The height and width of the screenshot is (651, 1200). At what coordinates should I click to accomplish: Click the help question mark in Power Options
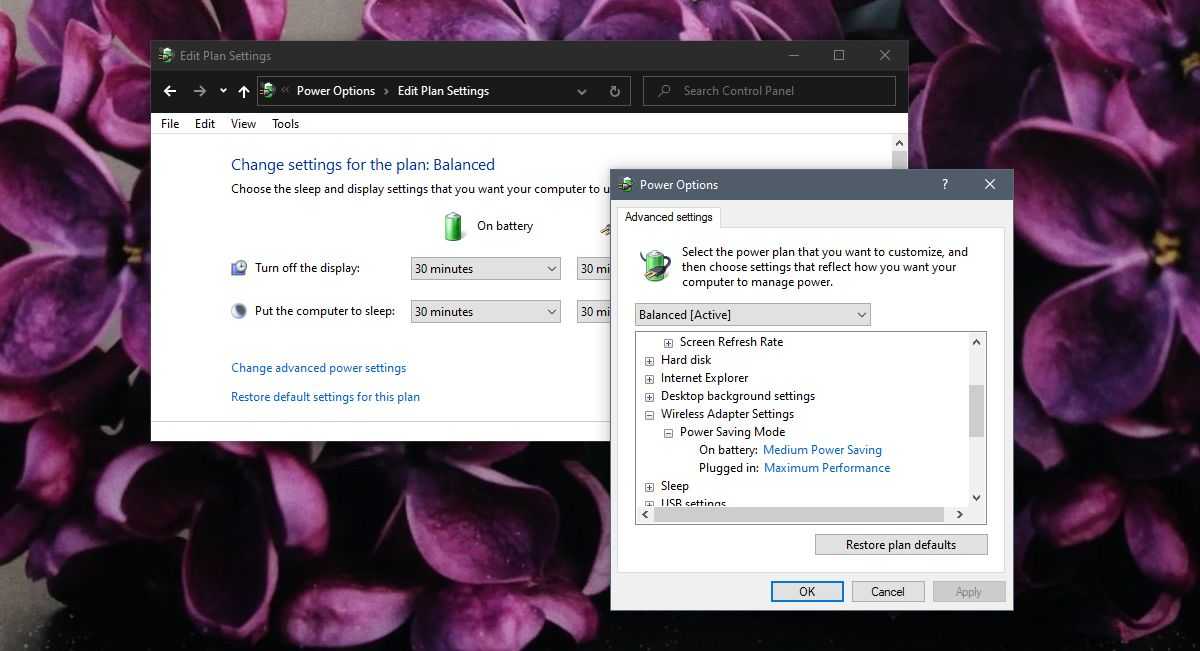point(945,185)
